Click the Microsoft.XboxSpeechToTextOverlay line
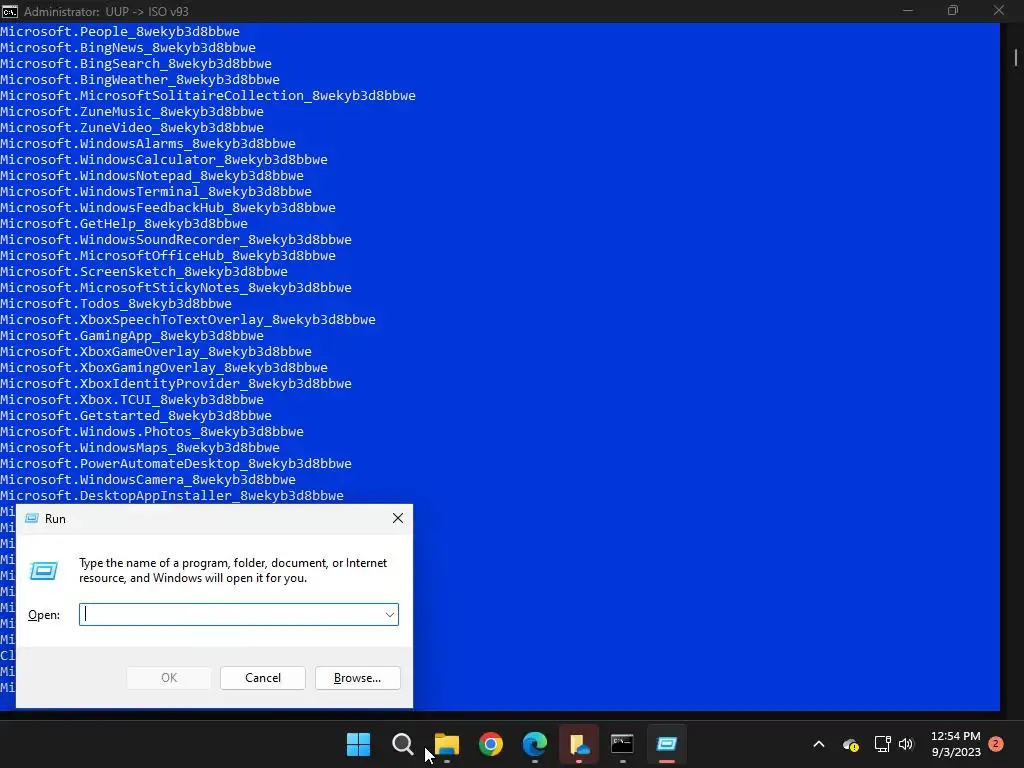Image resolution: width=1024 pixels, height=768 pixels. click(x=188, y=319)
